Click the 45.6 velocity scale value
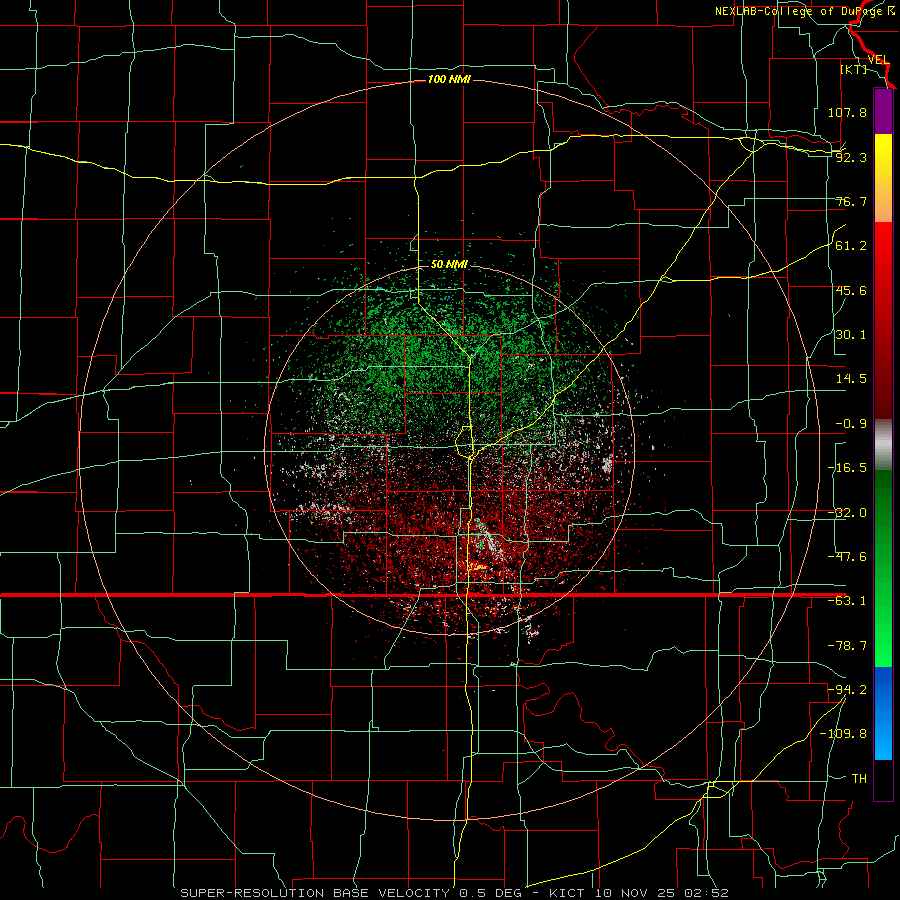The height and width of the screenshot is (900, 900). (x=851, y=290)
